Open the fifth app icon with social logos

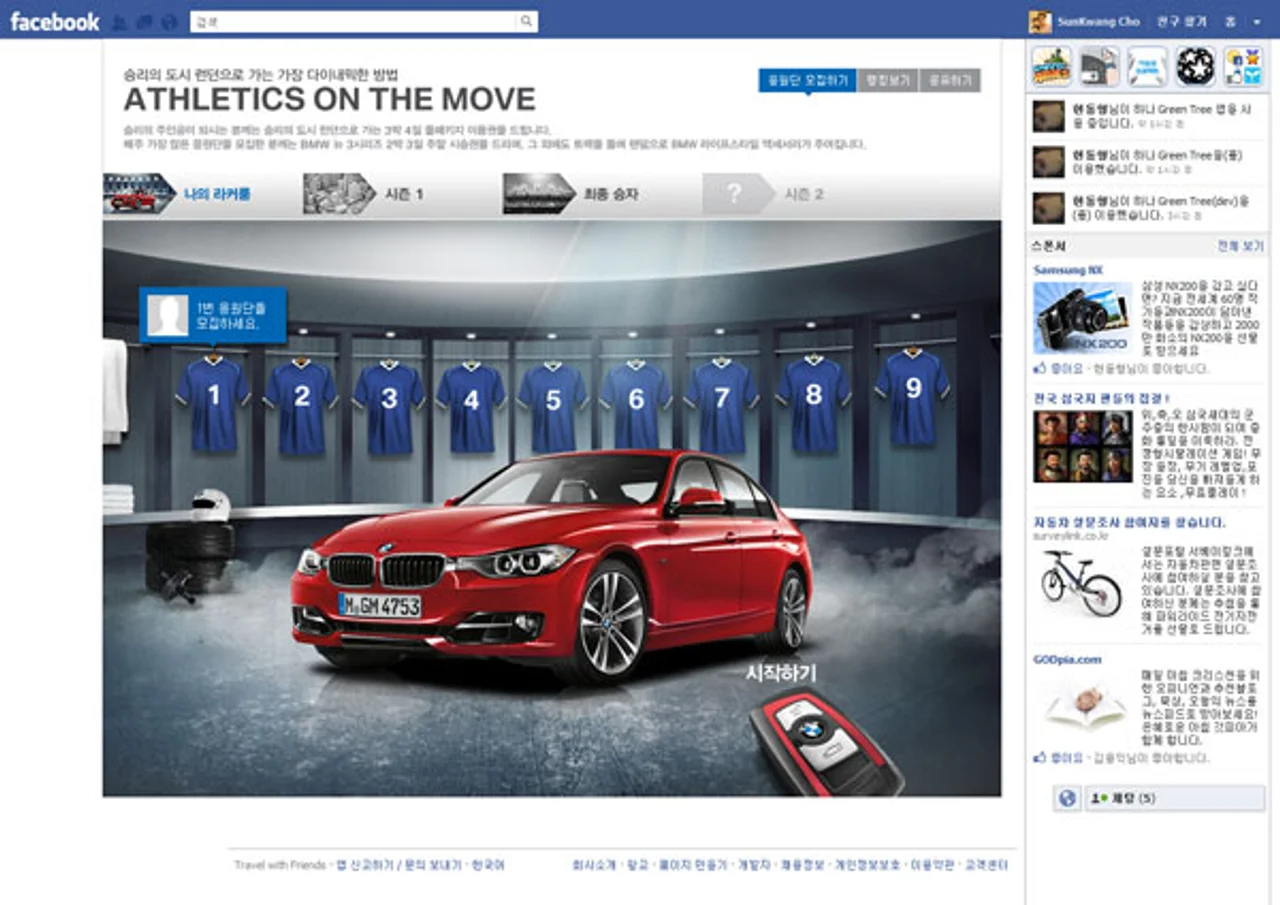pyautogui.click(x=1244, y=66)
